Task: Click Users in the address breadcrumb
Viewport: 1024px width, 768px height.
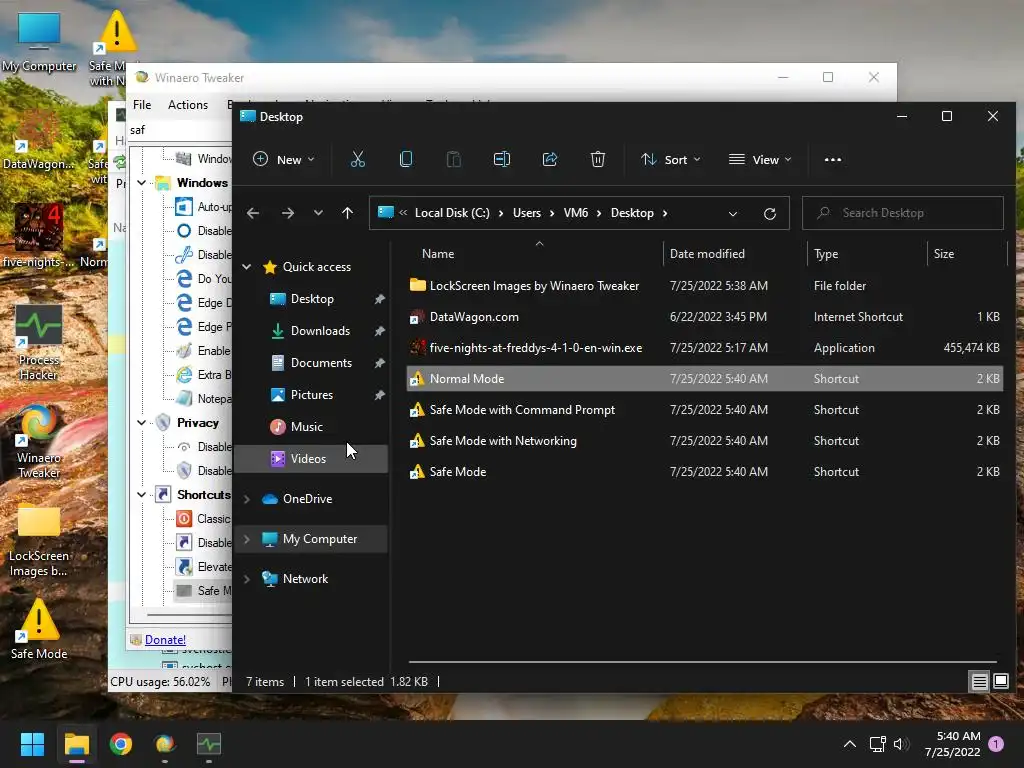Action: click(x=527, y=213)
